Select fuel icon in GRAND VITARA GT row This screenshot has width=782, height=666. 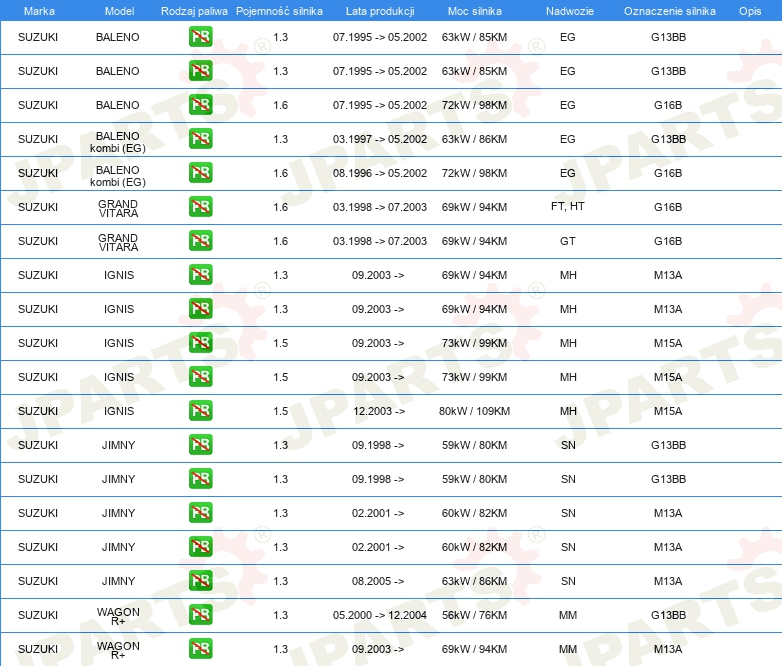coord(200,240)
